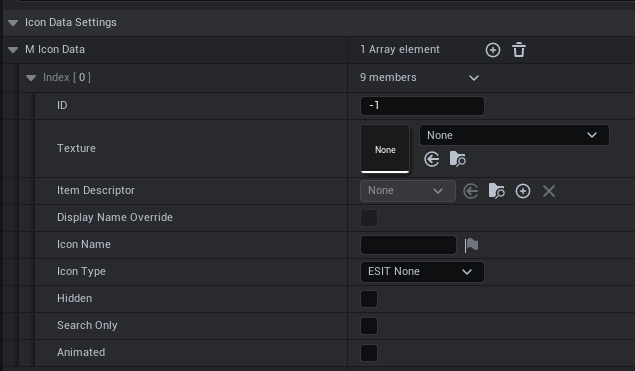This screenshot has height=371, width=635.
Task: Click the ID value field showing -1
Action: 422,106
